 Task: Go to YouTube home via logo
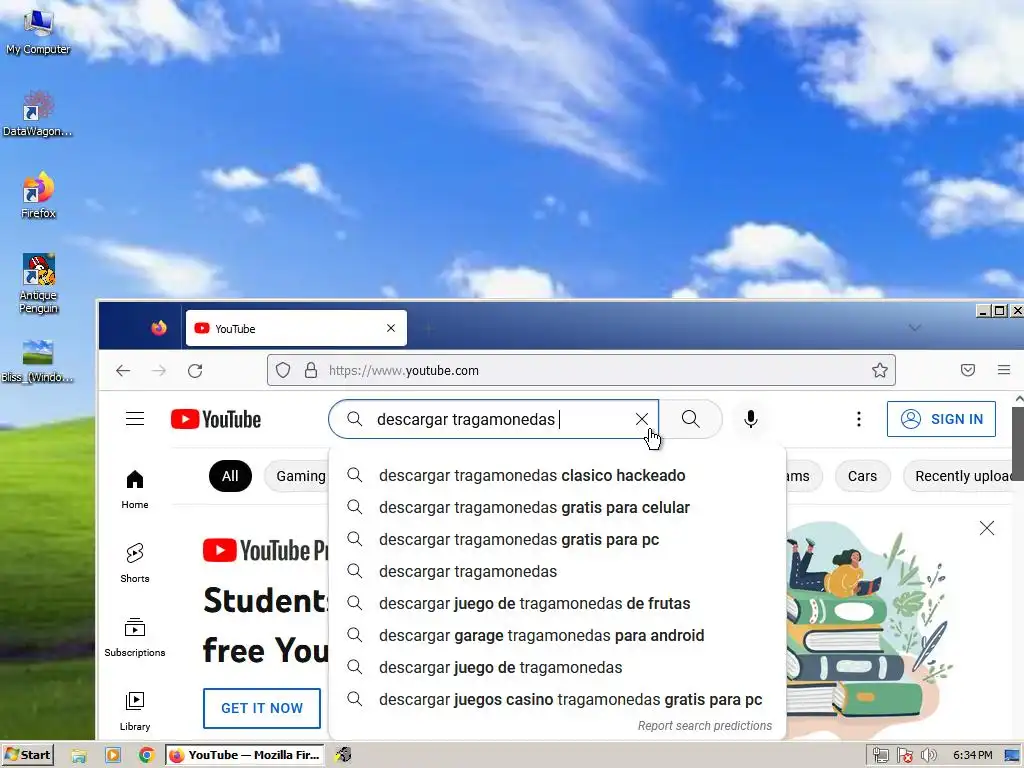click(216, 419)
